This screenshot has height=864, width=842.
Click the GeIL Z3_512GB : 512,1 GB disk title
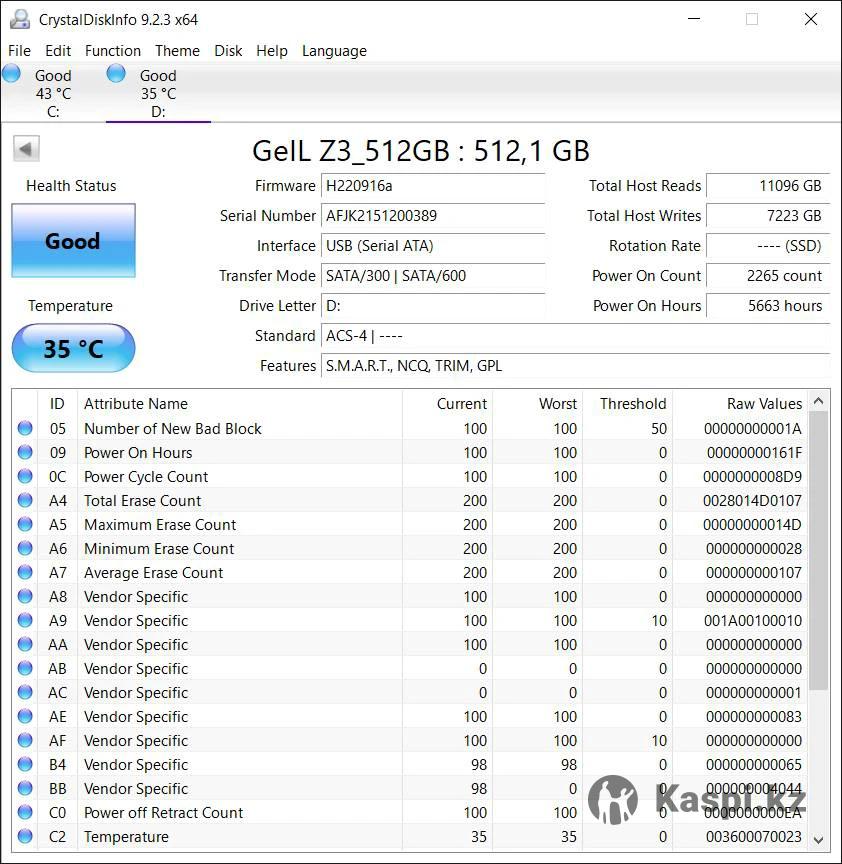pos(421,150)
